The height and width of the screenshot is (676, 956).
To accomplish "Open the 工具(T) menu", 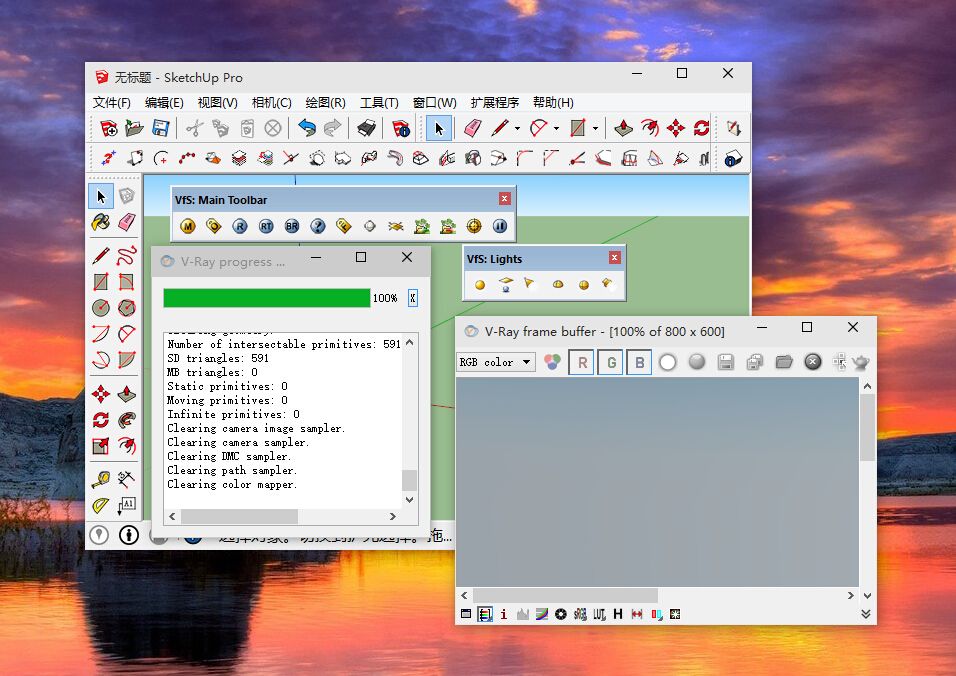I will point(379,102).
